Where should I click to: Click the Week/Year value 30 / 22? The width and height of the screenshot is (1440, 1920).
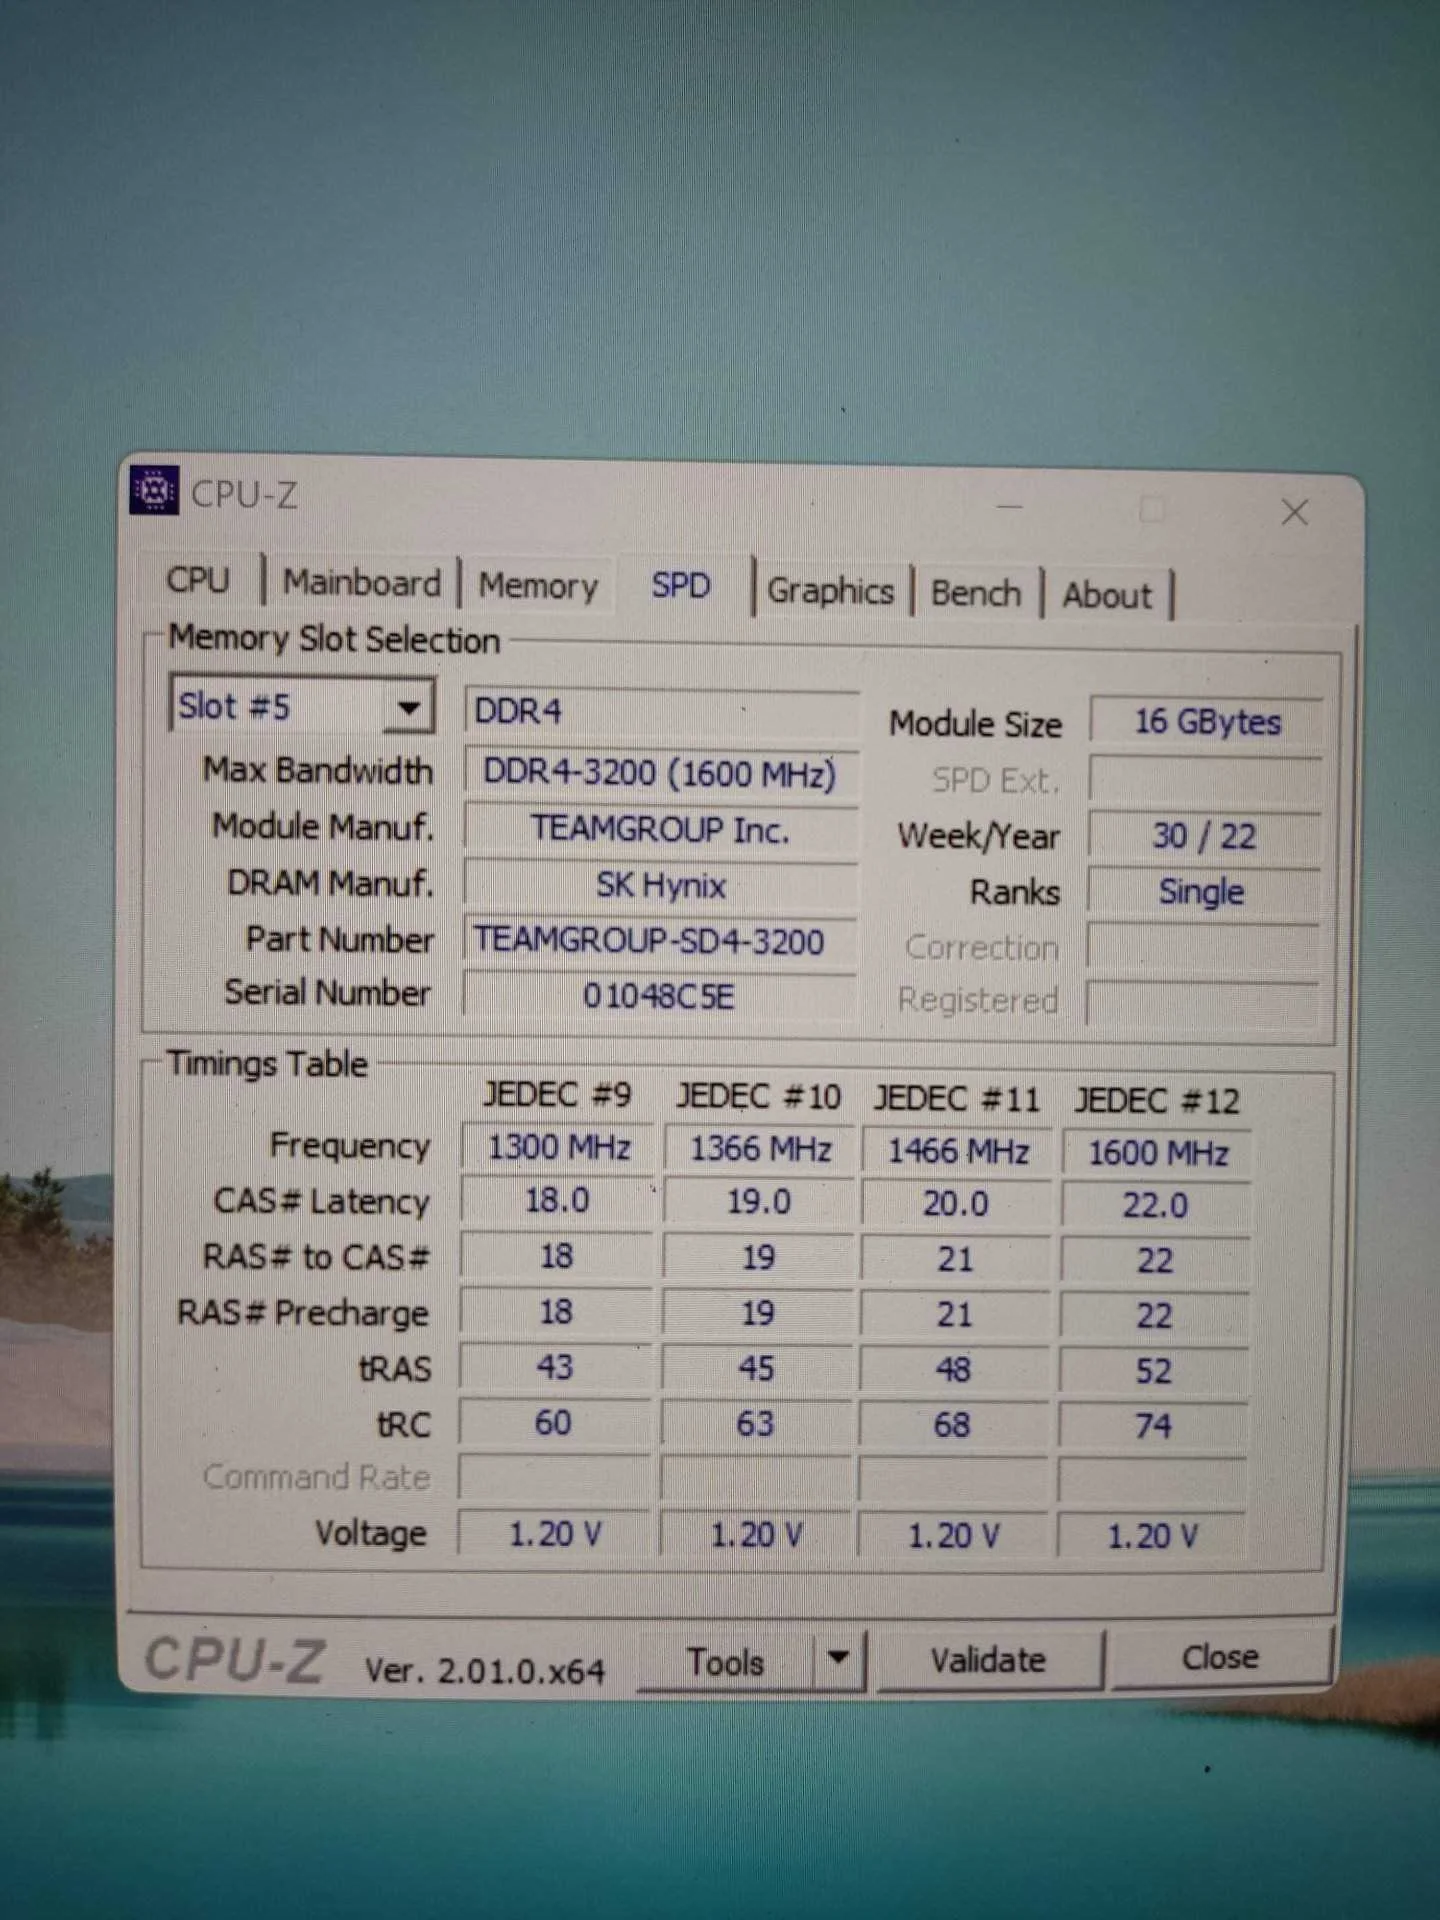1204,836
